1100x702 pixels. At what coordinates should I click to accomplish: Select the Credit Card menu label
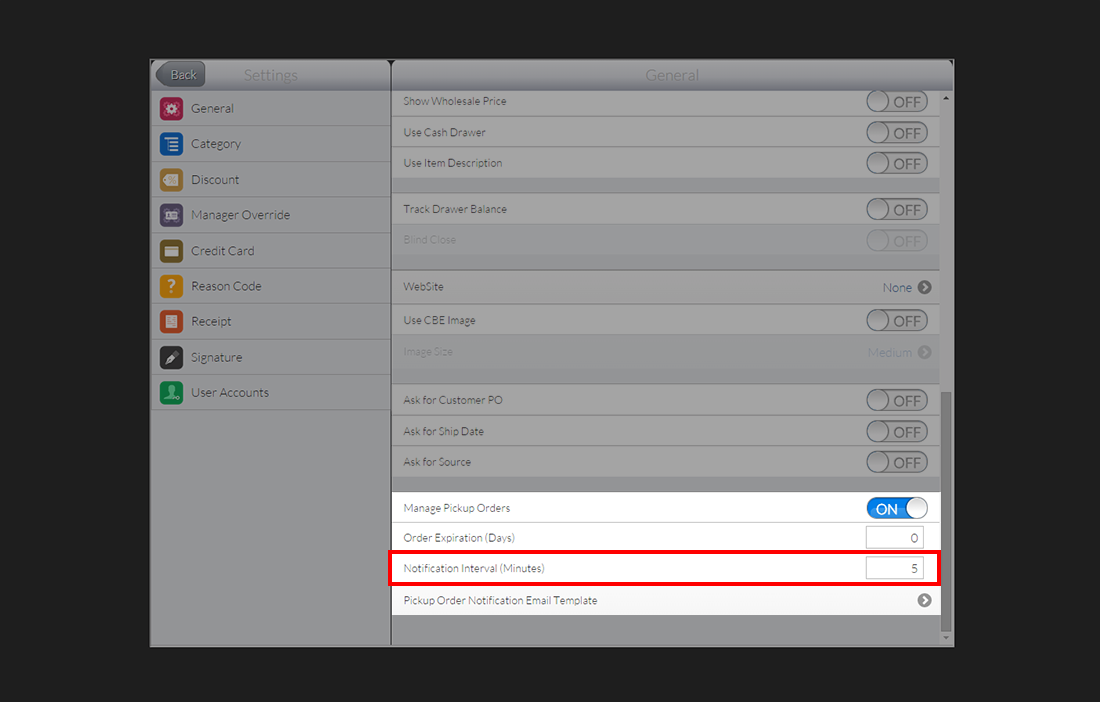click(x=223, y=251)
